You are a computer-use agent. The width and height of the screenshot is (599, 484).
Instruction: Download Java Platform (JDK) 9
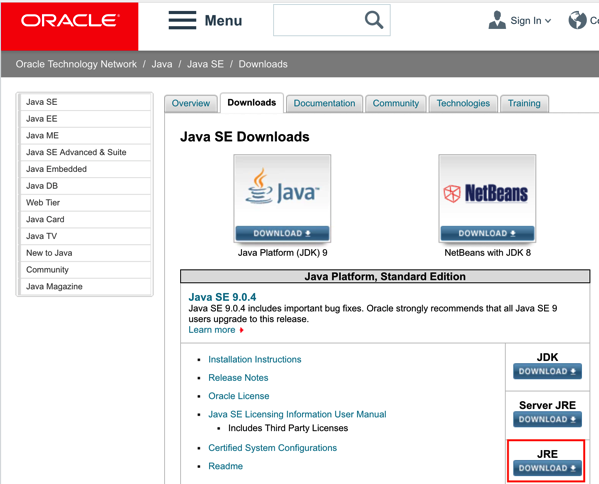point(282,233)
